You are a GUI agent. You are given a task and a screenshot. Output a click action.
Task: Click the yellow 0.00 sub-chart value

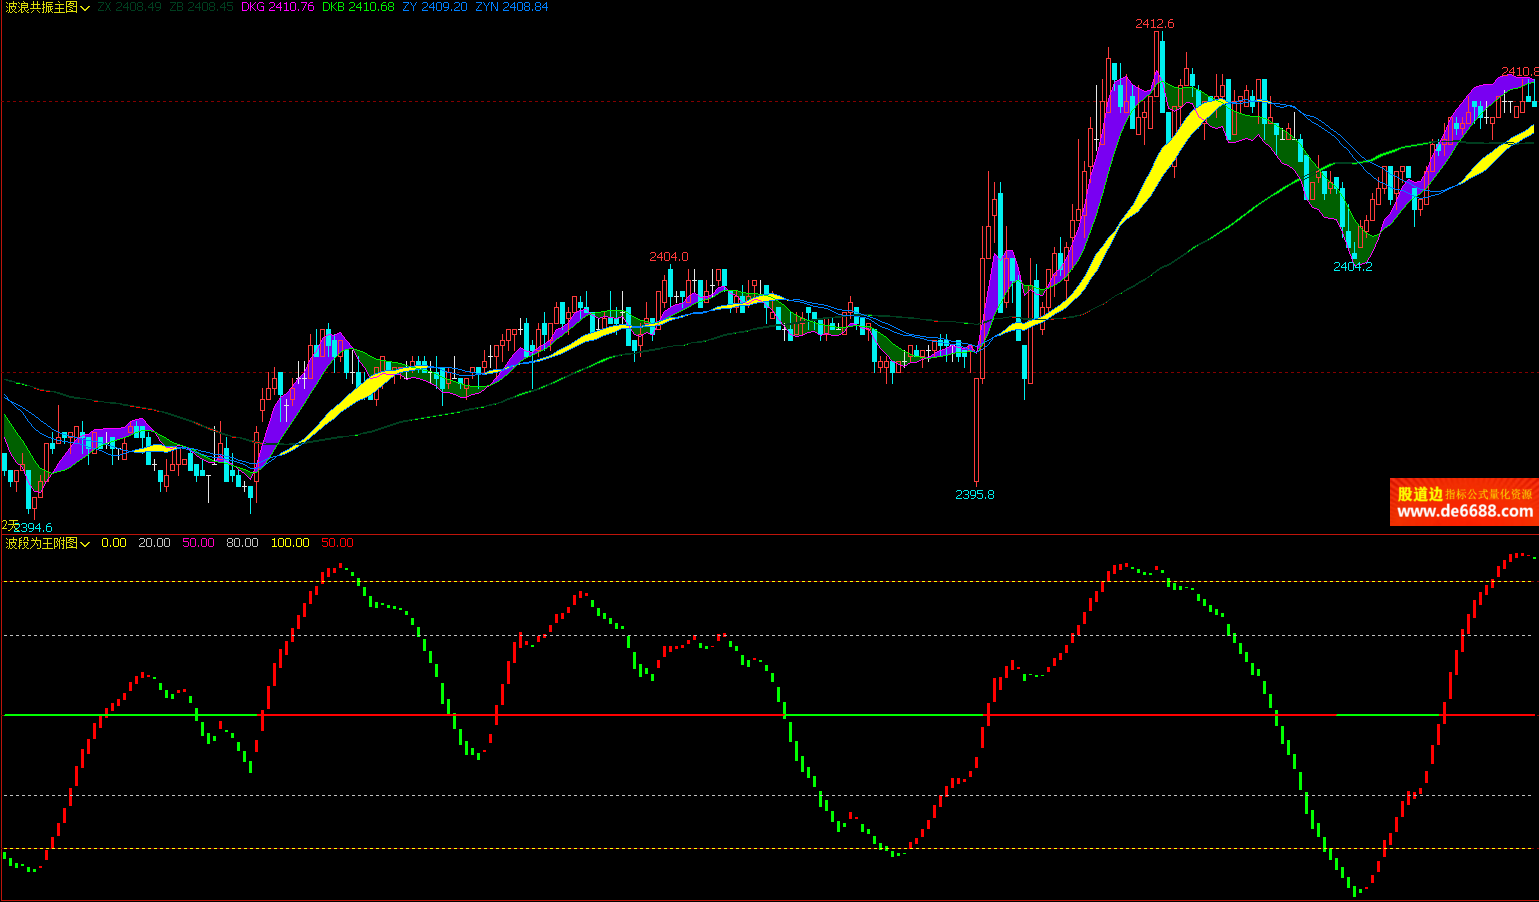[x=114, y=543]
